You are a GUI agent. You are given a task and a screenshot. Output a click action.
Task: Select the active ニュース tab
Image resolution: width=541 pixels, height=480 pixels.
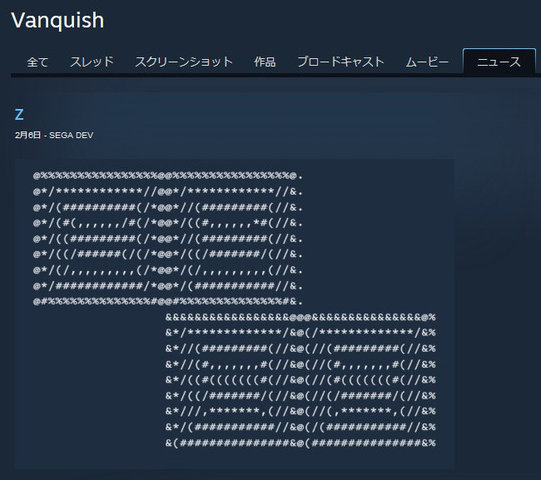tap(499, 61)
